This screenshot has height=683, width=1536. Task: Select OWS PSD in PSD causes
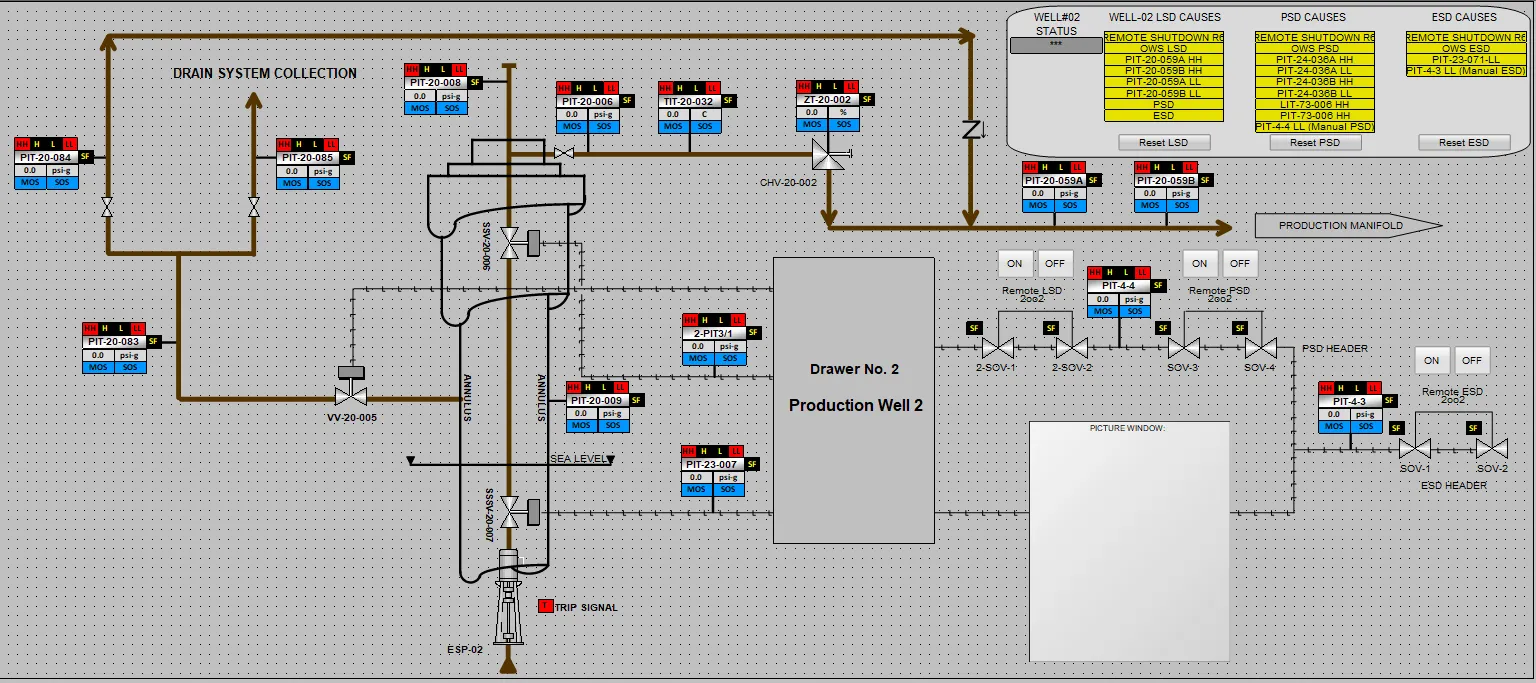click(1315, 49)
